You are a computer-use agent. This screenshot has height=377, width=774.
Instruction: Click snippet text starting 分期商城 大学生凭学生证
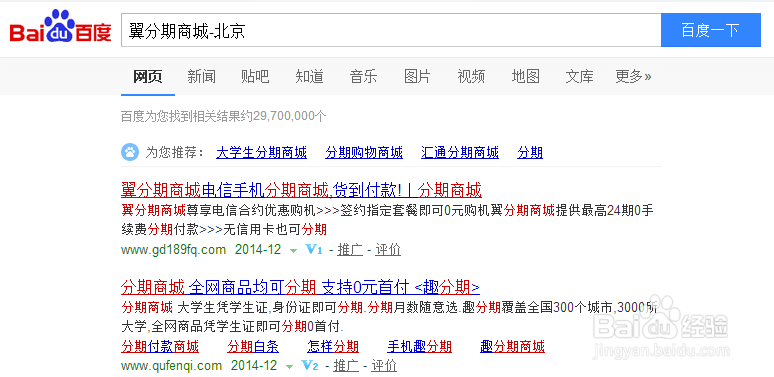389,317
